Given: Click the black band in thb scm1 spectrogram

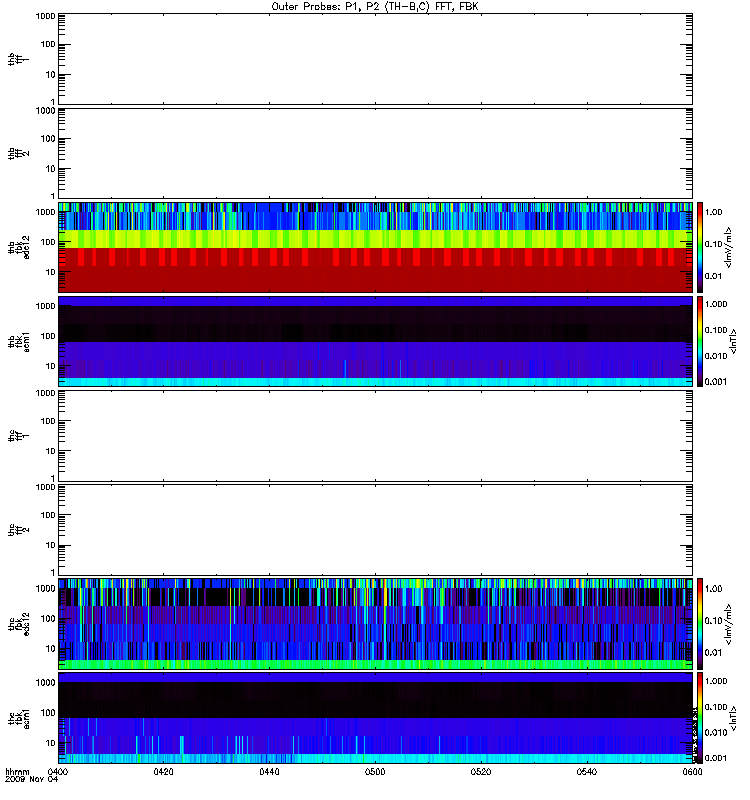Looking at the screenshot, I should pos(375,324).
